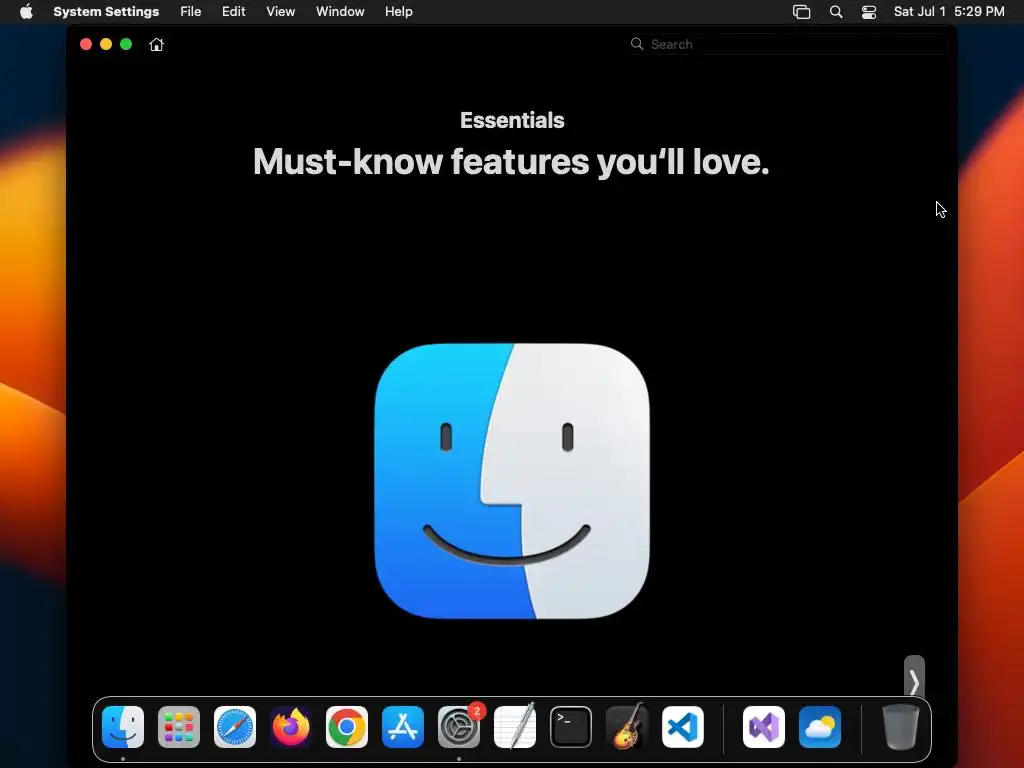Open Finder from the Dock

tap(123, 727)
